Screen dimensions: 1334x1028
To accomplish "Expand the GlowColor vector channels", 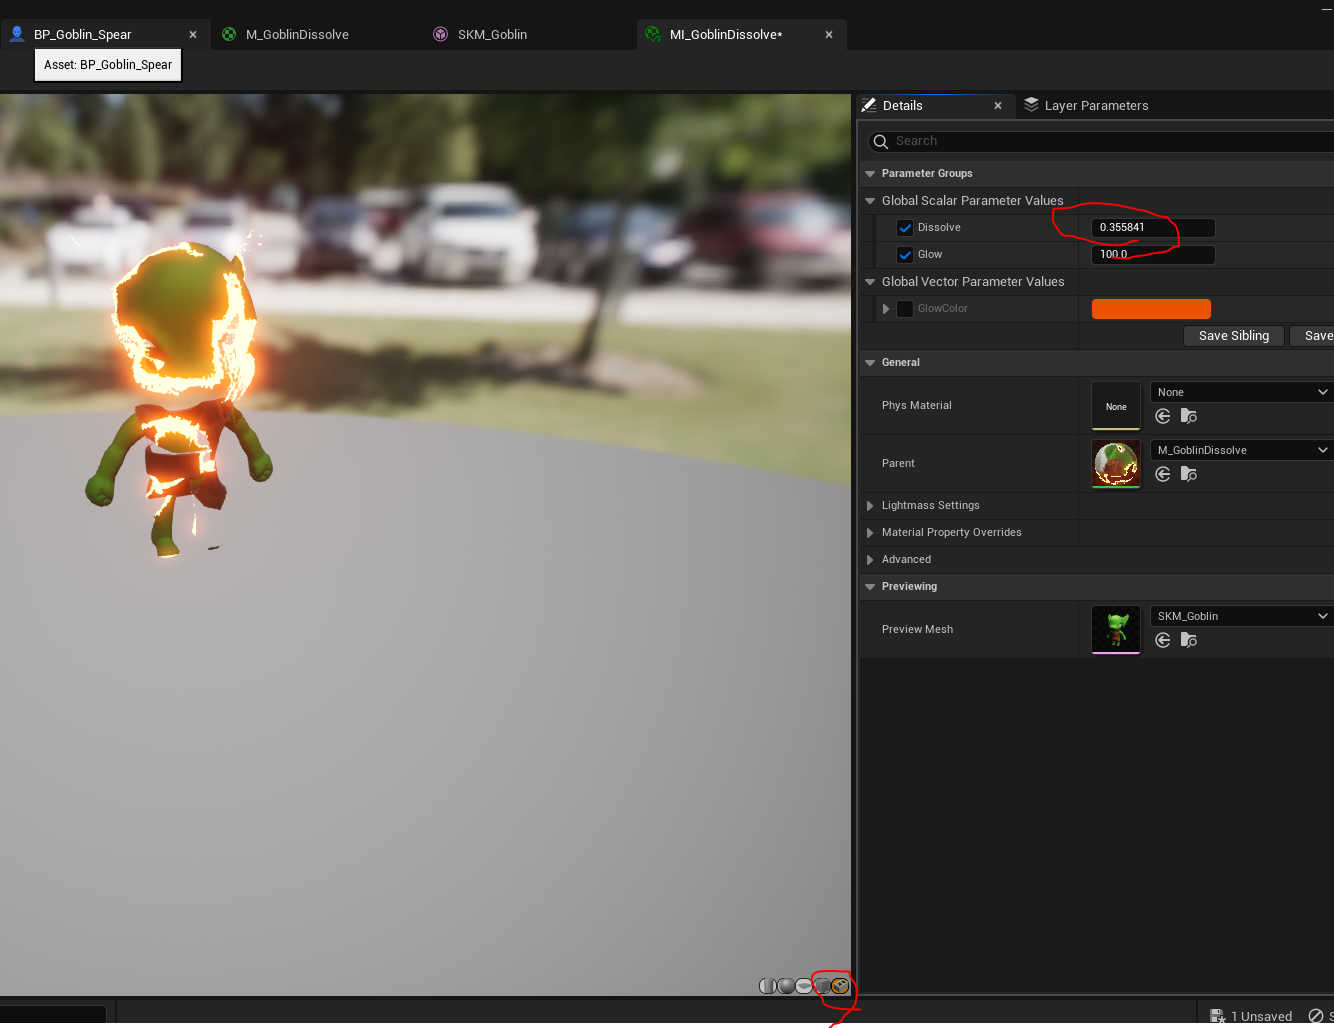I will [886, 309].
